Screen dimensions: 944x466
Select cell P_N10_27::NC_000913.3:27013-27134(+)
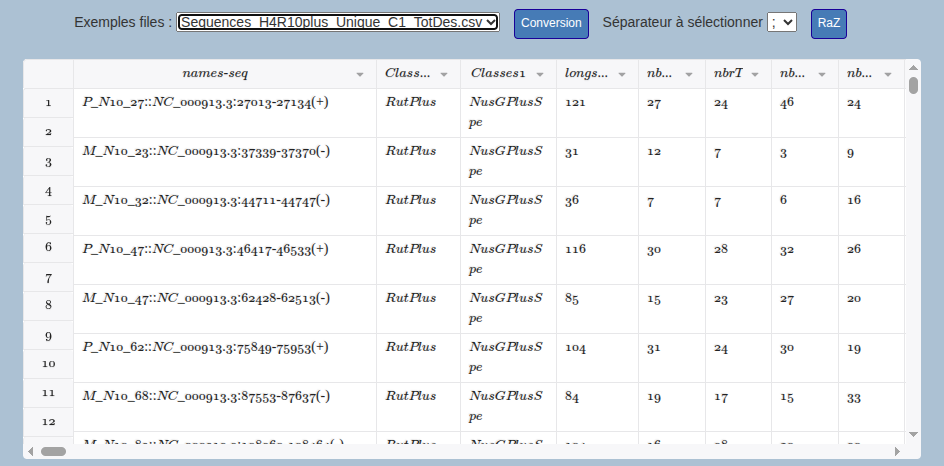[x=206, y=102]
